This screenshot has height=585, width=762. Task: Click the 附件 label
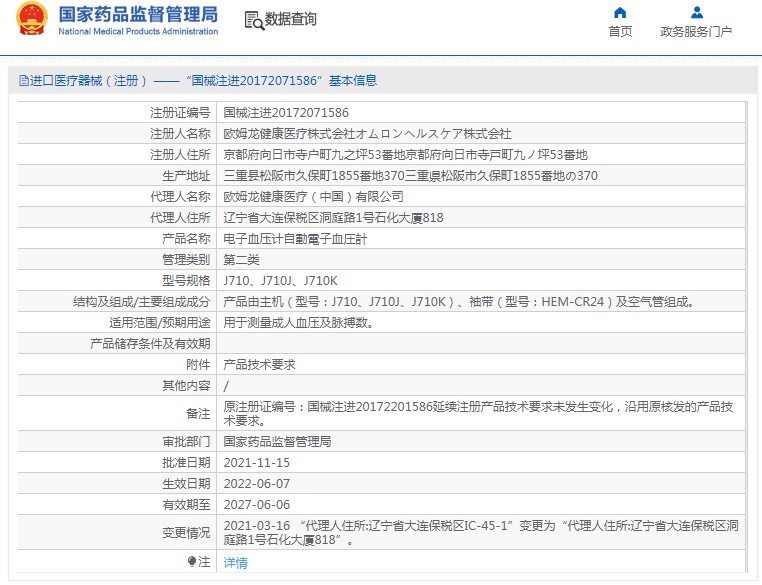[198, 364]
